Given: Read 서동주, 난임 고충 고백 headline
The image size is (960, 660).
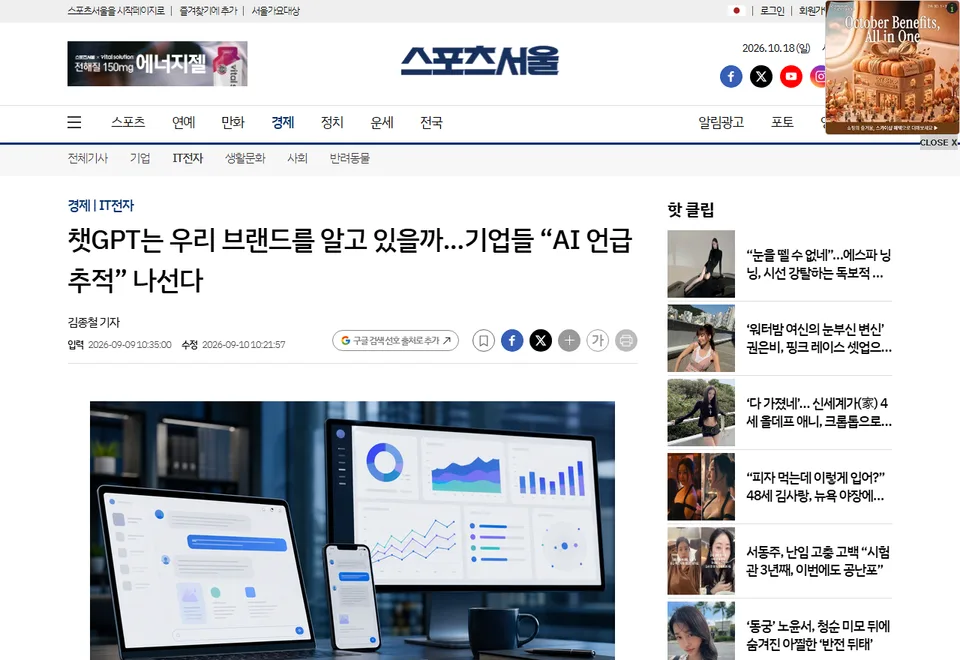Looking at the screenshot, I should (x=818, y=561).
